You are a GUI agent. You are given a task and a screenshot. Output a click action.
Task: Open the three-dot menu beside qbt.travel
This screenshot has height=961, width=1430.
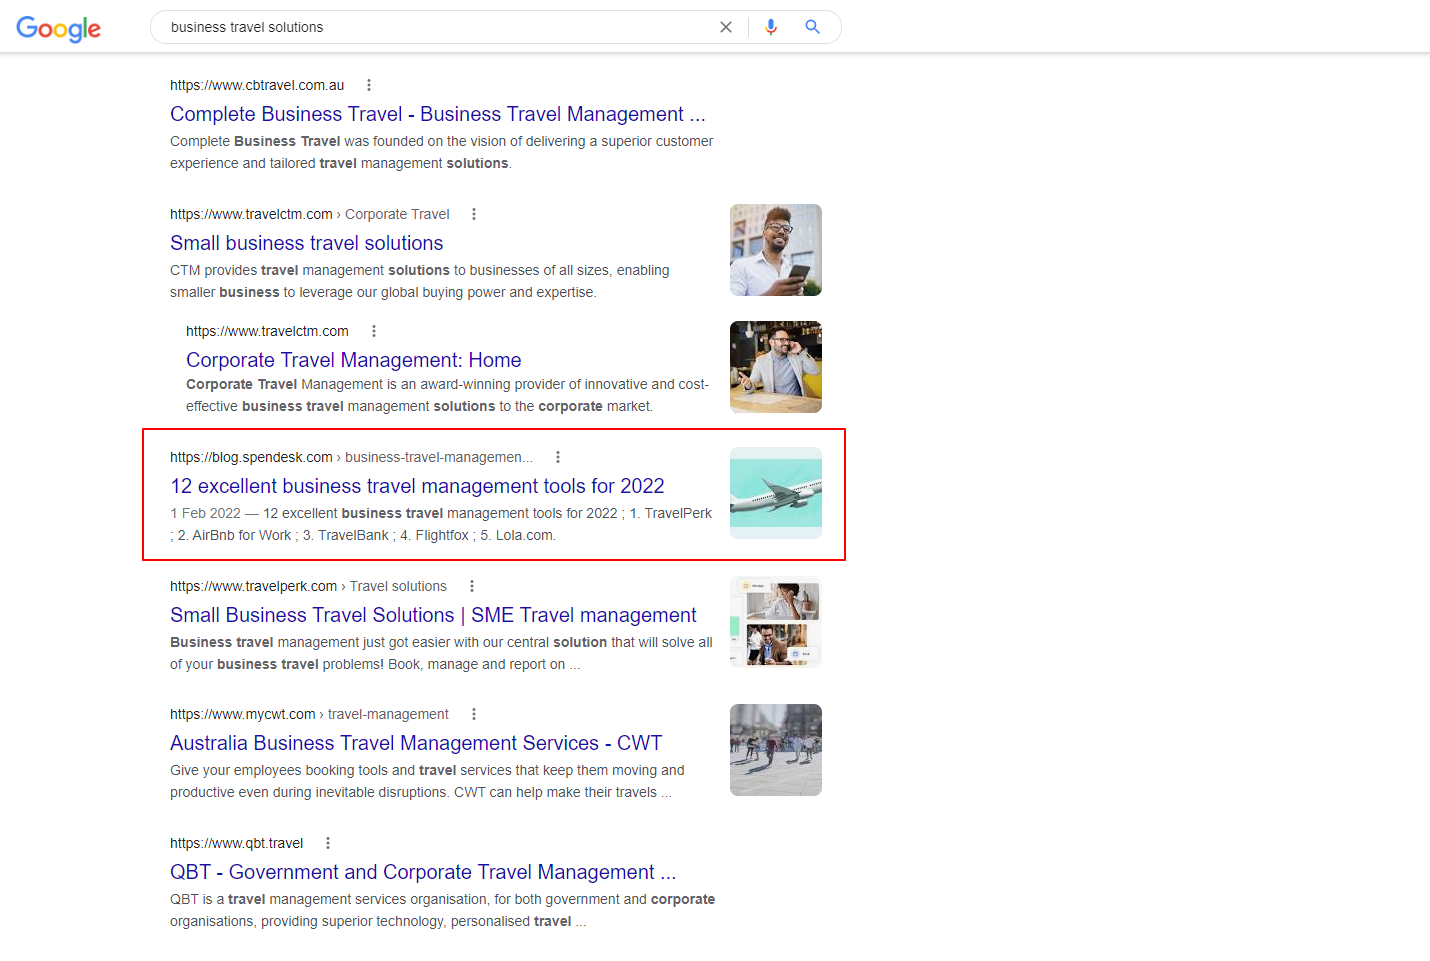[328, 843]
